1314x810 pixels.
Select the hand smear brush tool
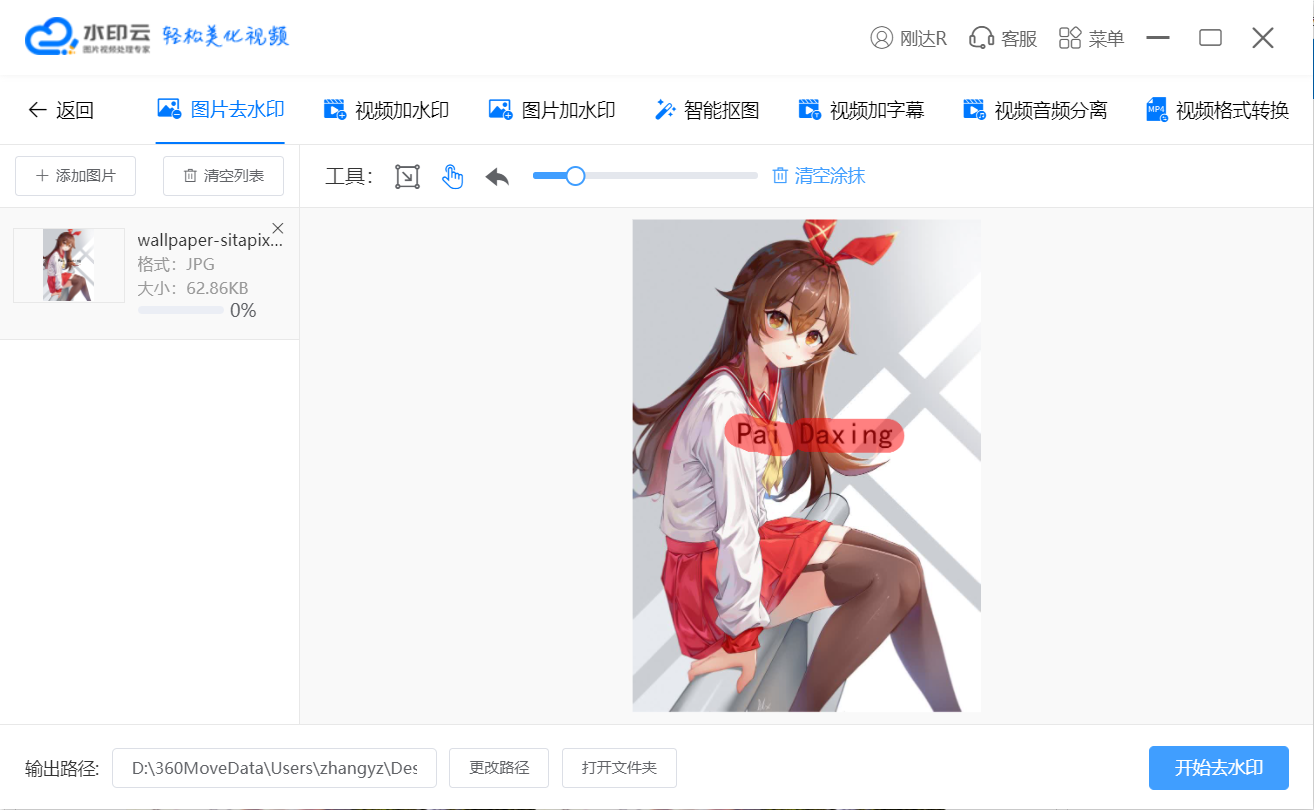453,177
